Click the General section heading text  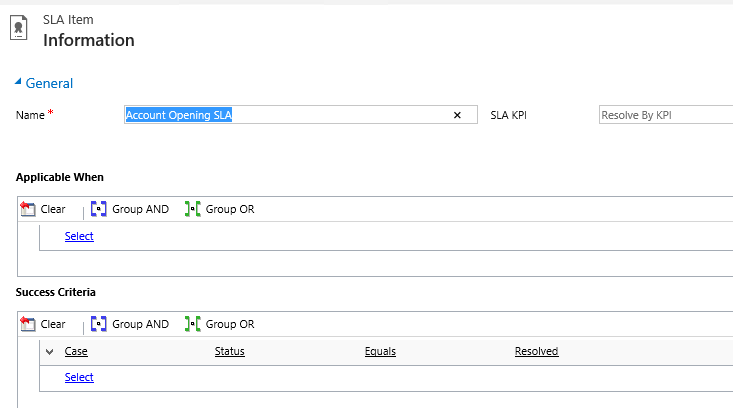(x=49, y=83)
